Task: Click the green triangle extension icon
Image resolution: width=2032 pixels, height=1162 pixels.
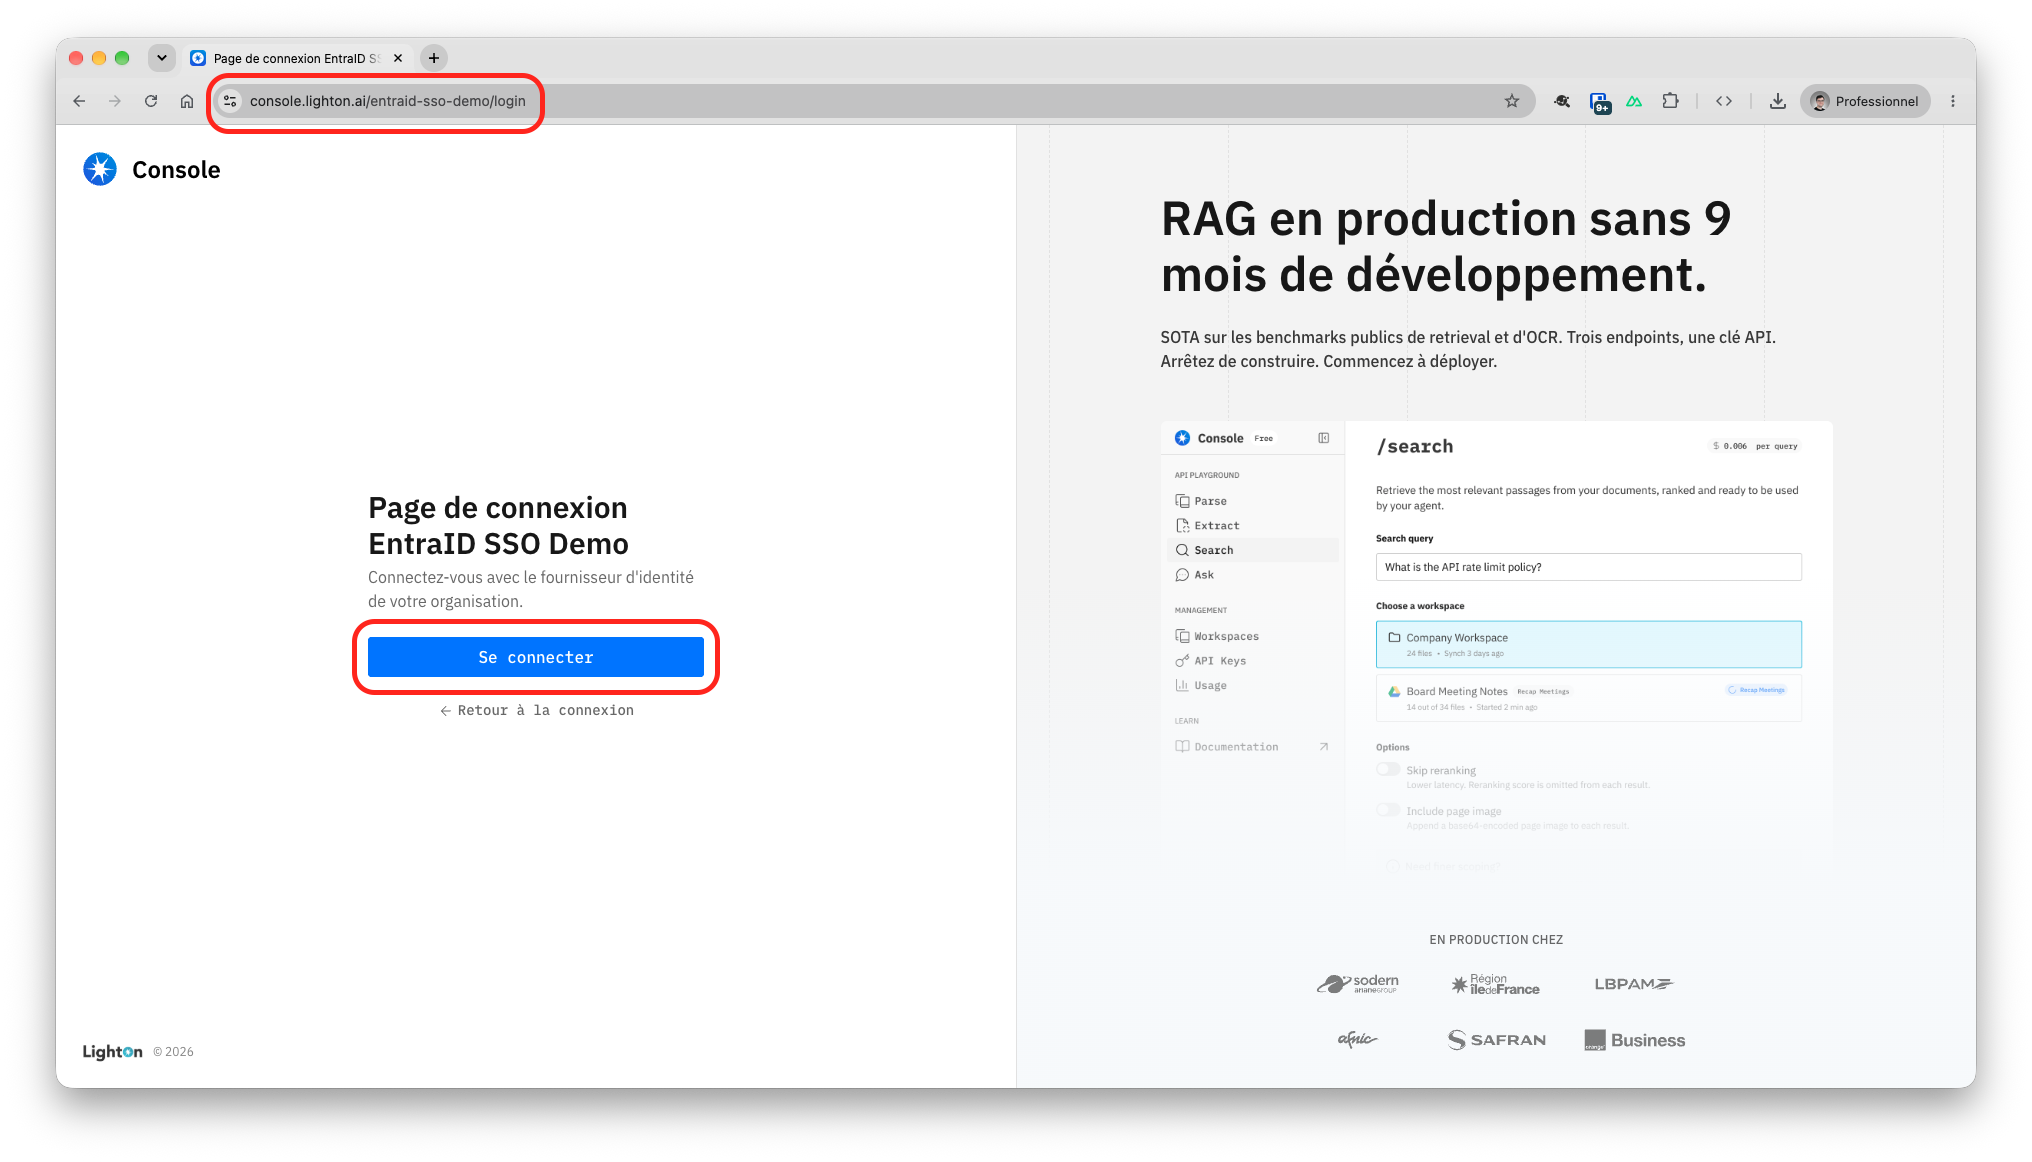Action: coord(1634,101)
